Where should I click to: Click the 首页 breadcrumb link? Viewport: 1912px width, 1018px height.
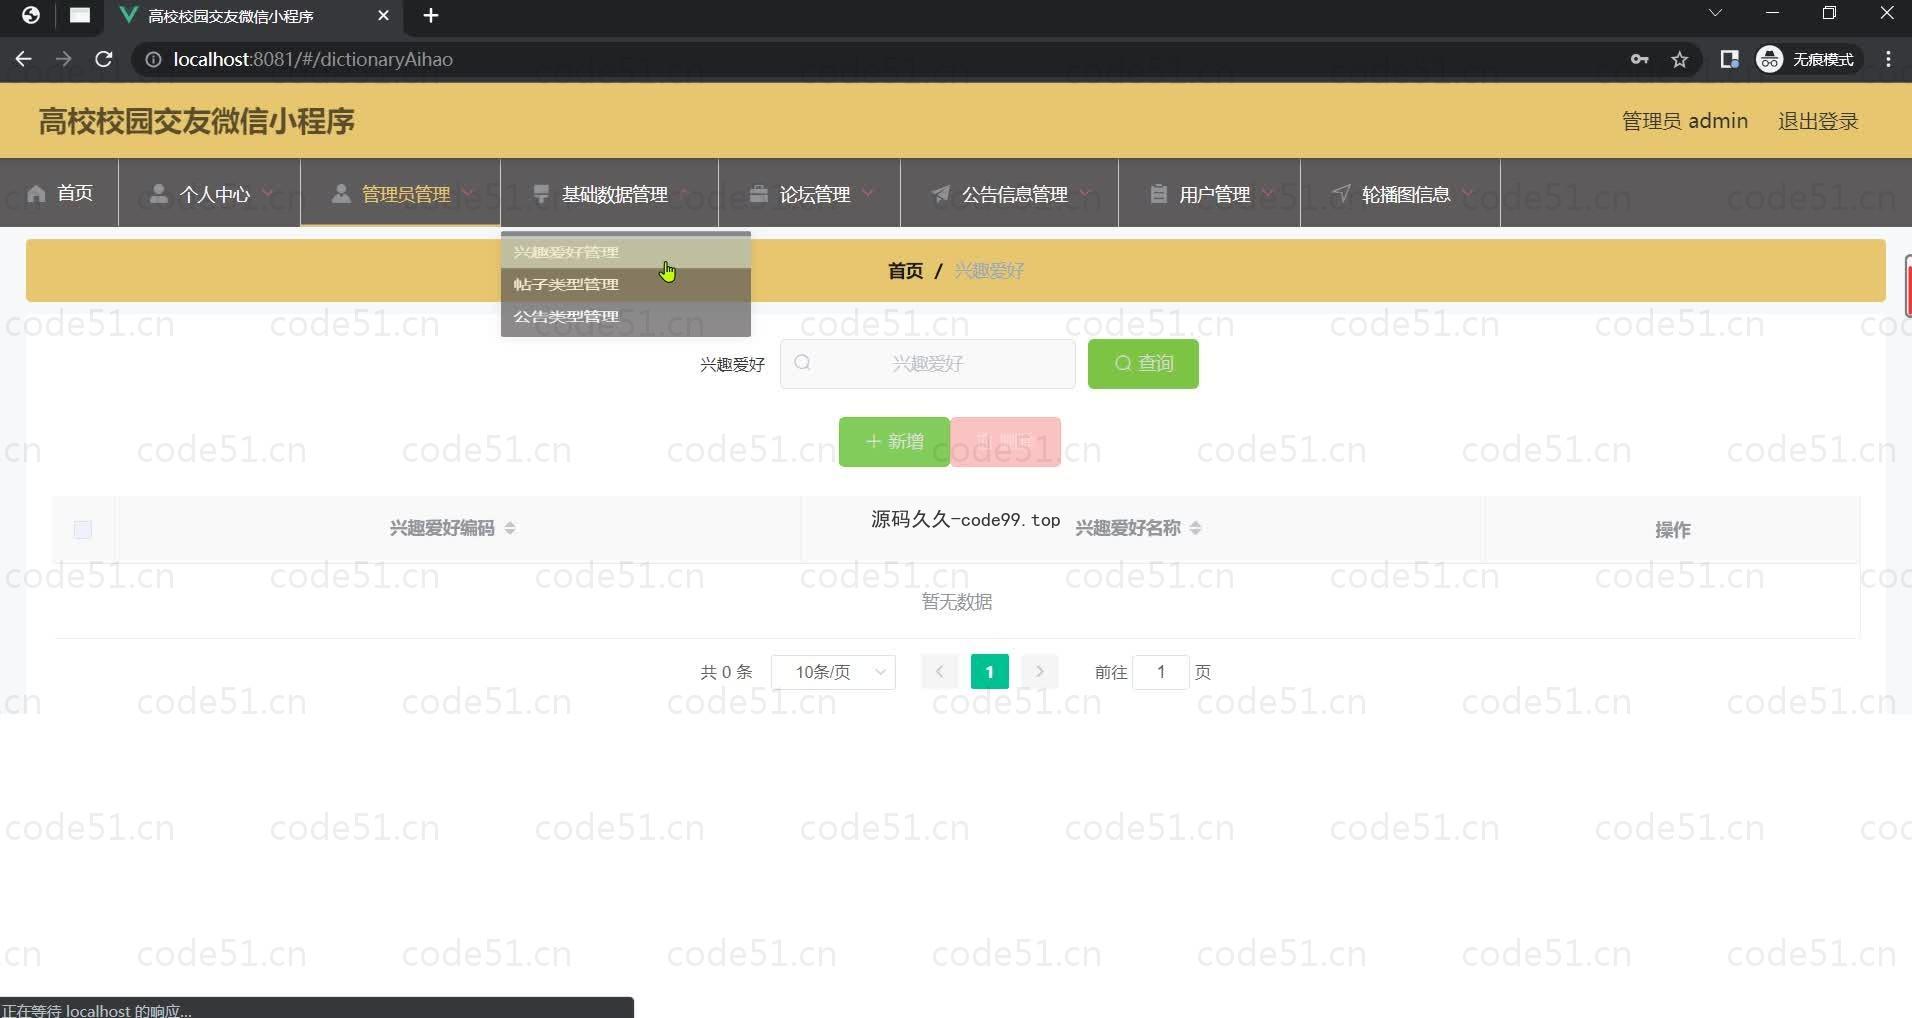click(906, 271)
